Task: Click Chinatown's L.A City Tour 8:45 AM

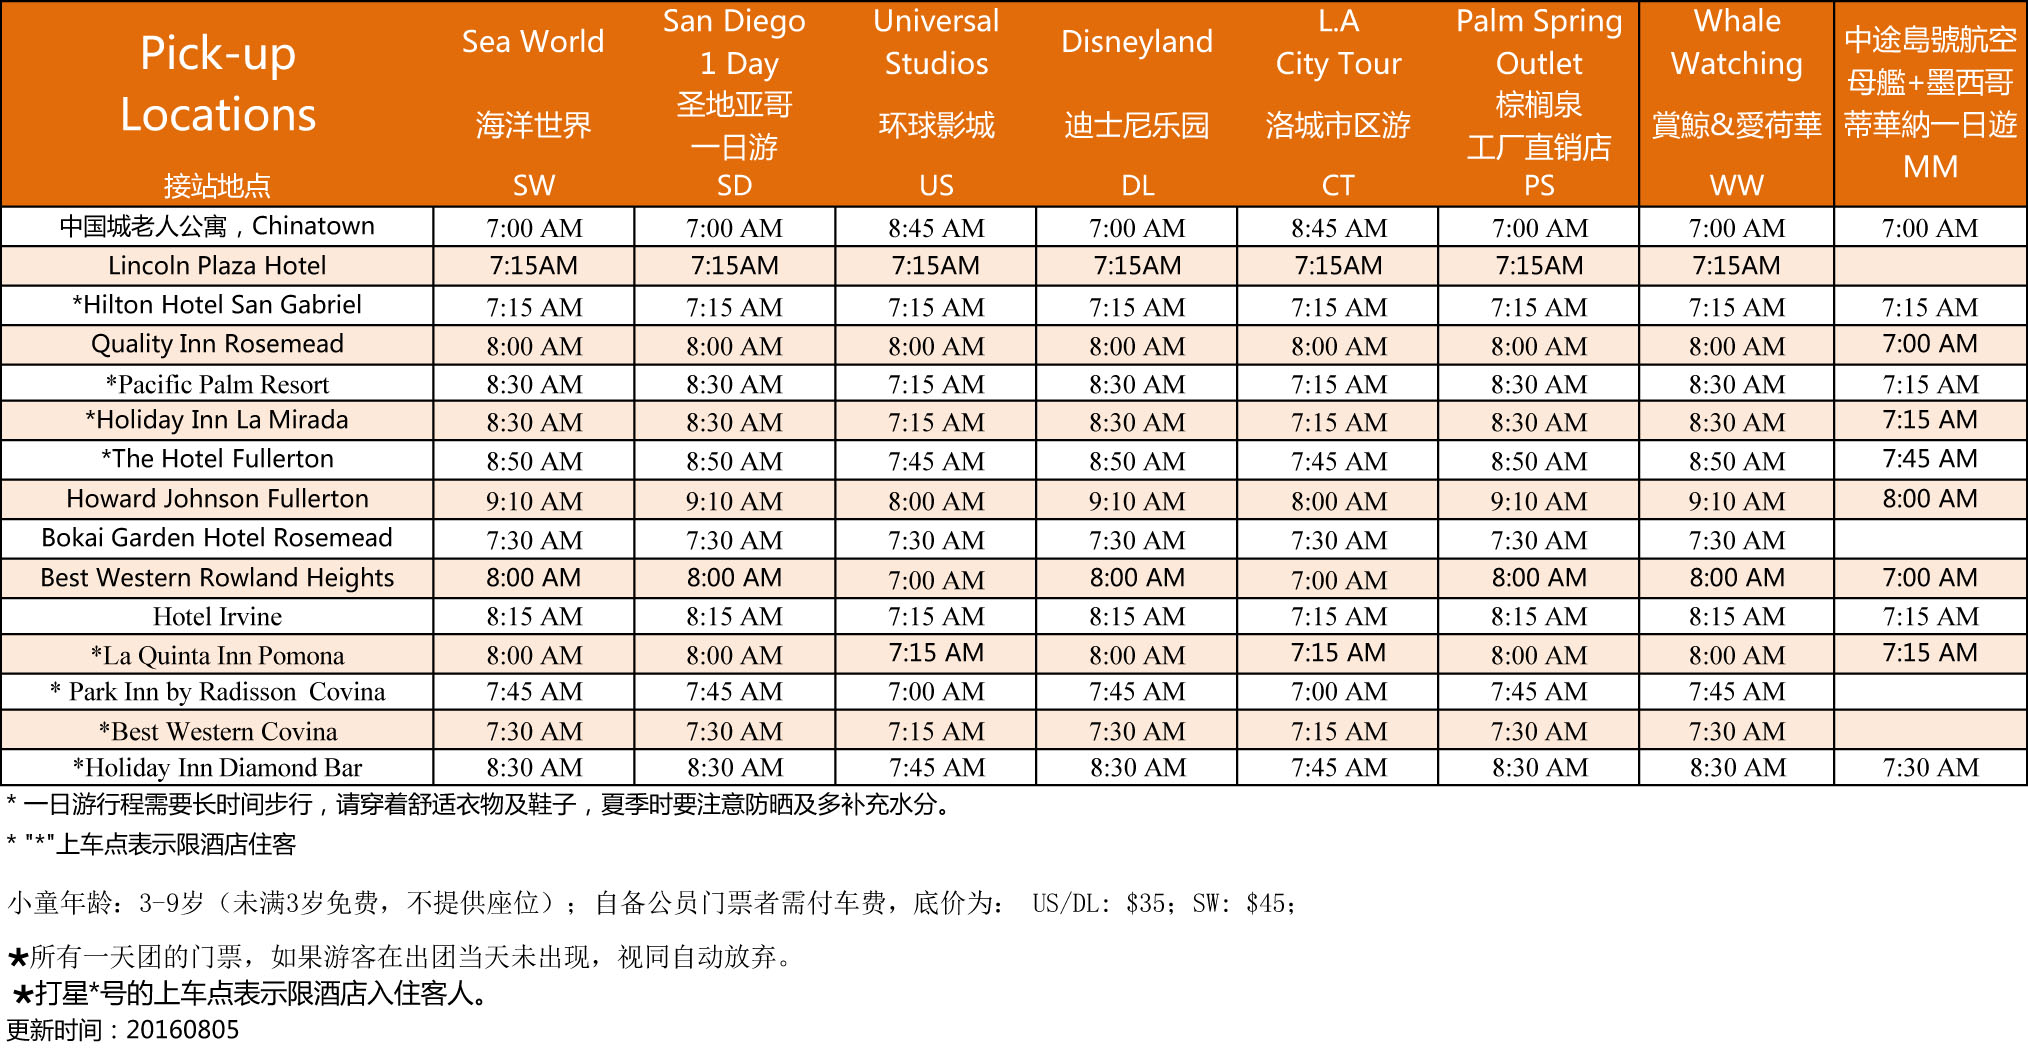Action: coord(1338,229)
